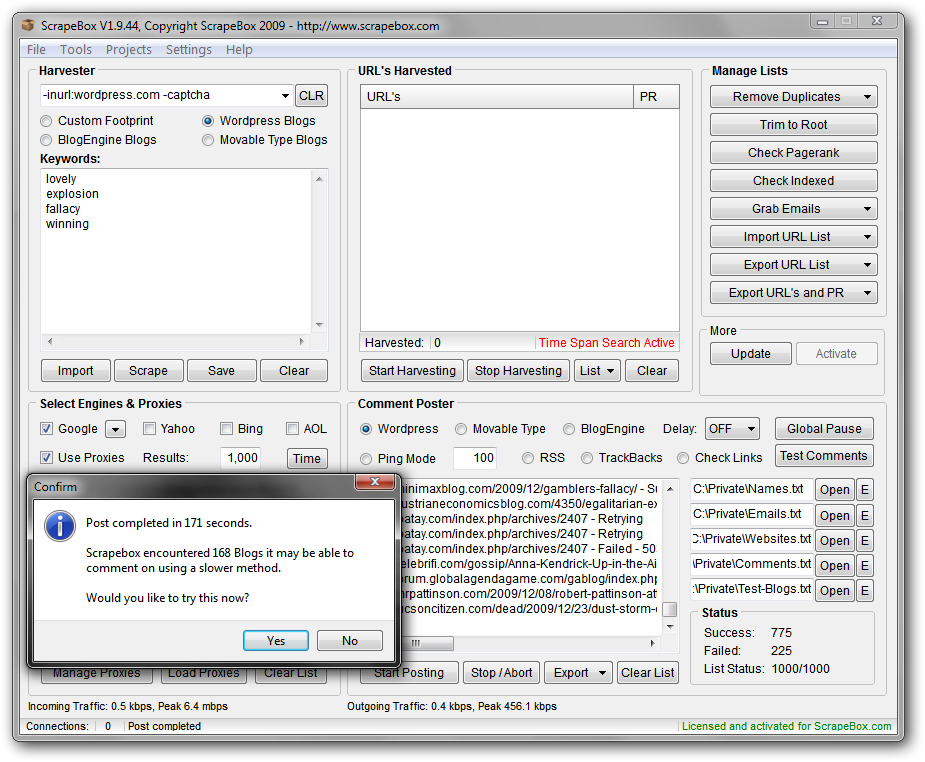Open the Delay dropdown set to OFF
Viewport: 925px width, 762px height.
pos(732,429)
